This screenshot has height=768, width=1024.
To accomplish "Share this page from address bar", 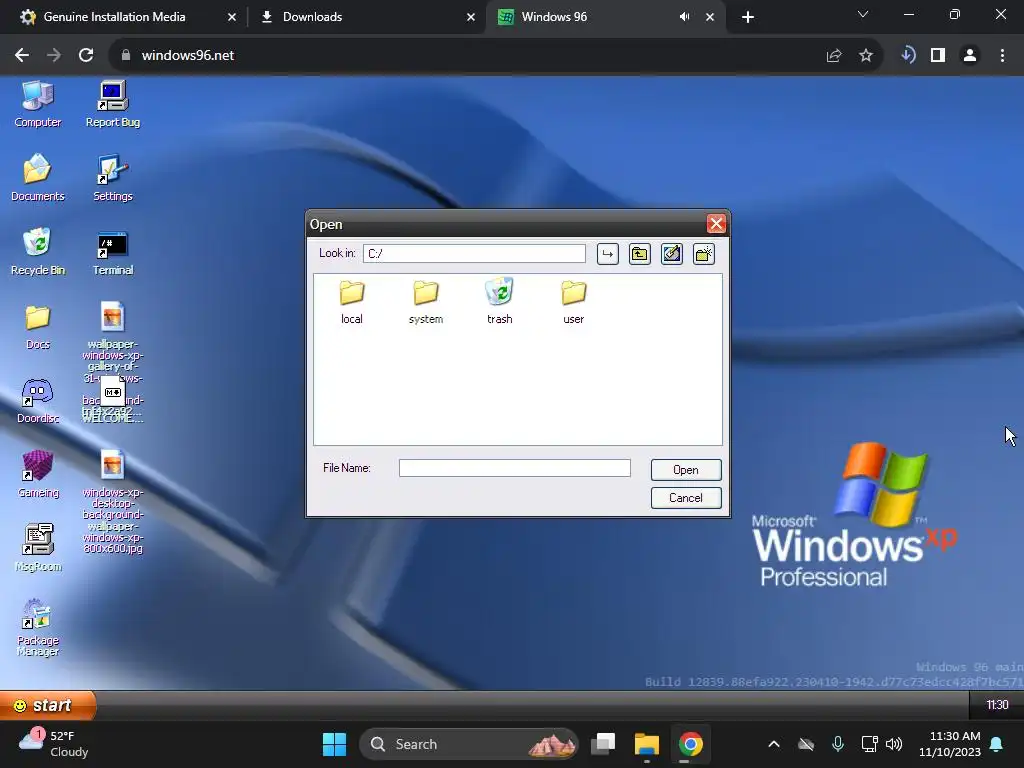I will pyautogui.click(x=834, y=56).
